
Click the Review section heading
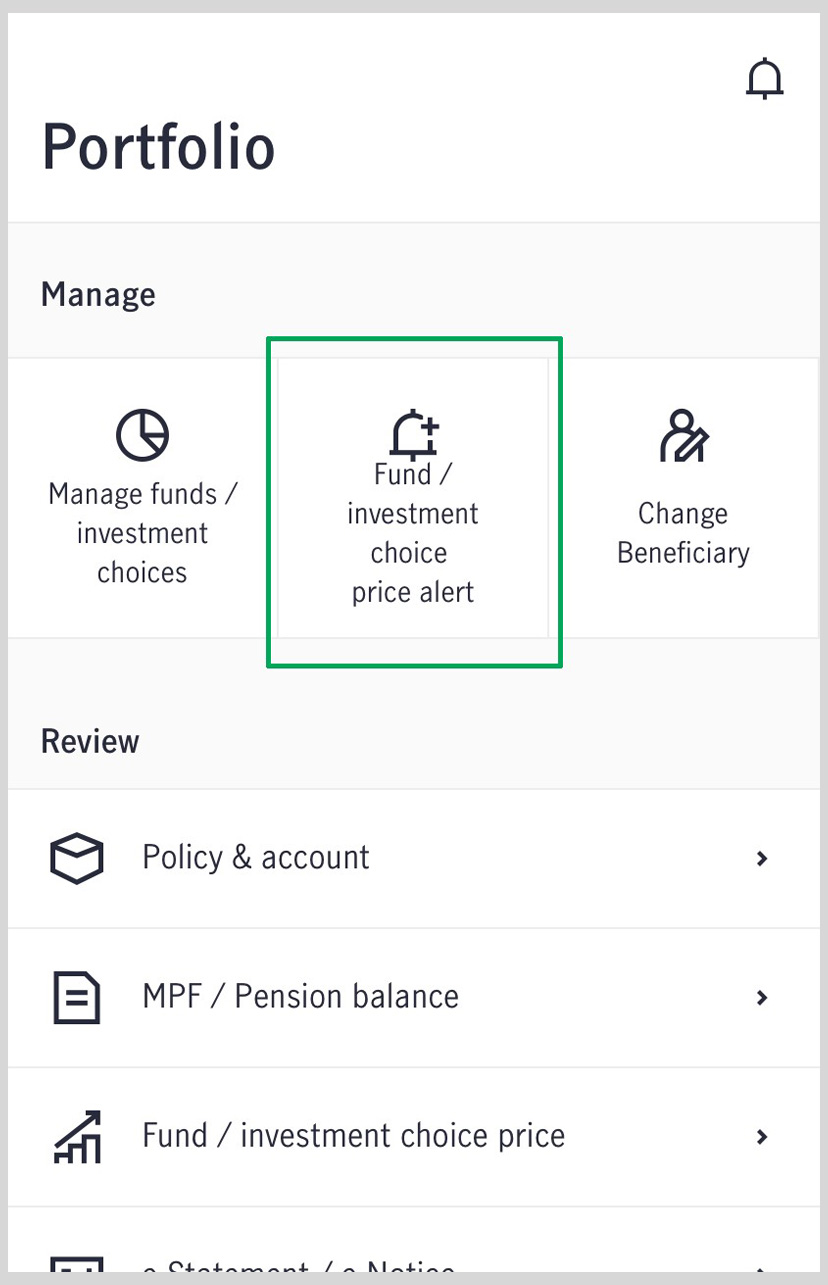coord(90,742)
